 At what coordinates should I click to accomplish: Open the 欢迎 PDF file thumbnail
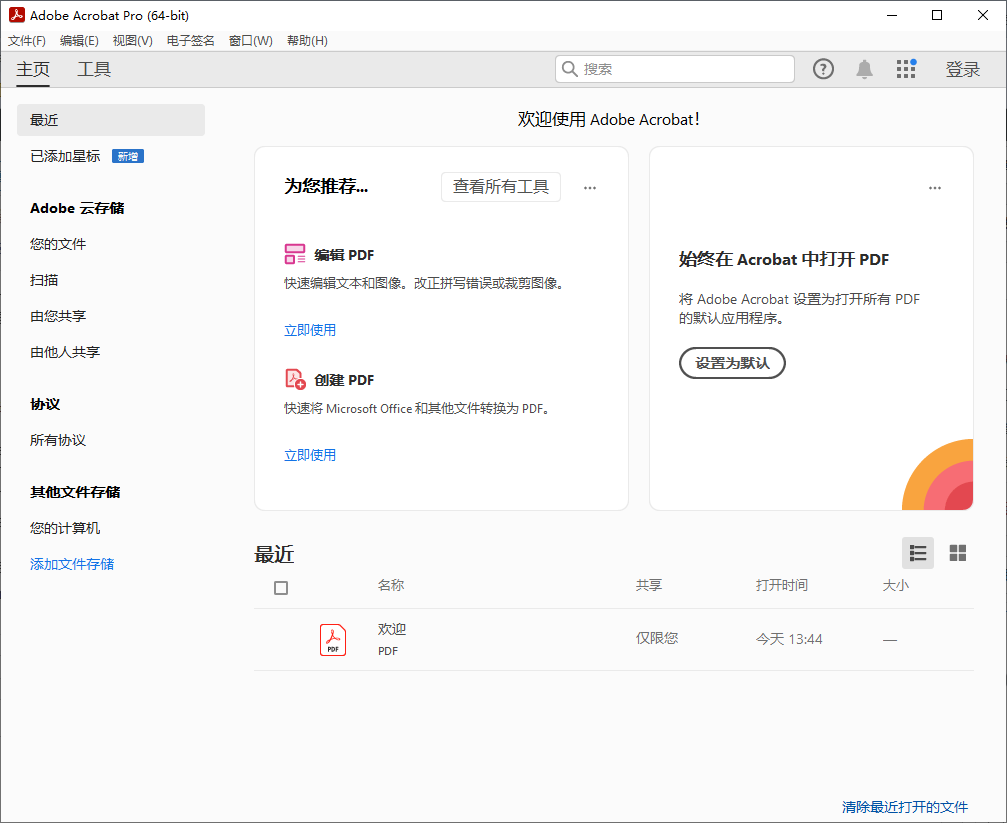[x=332, y=639]
